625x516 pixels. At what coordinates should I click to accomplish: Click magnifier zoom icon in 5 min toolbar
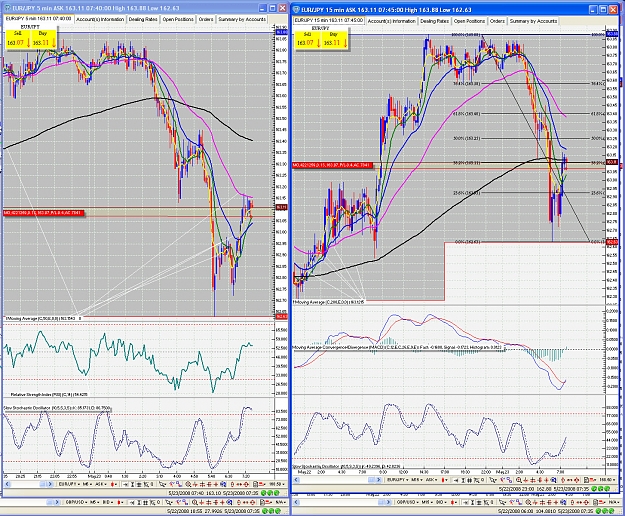(188, 484)
